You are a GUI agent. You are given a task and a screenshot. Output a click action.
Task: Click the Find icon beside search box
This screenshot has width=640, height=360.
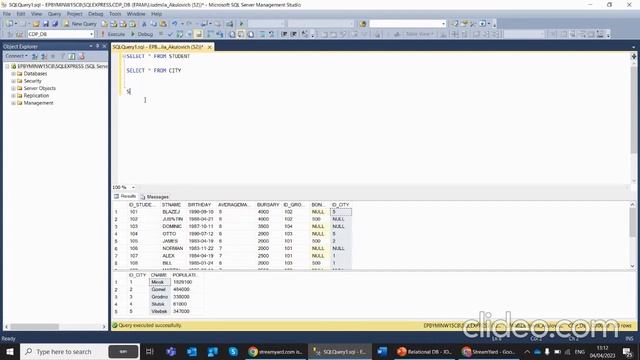(363, 24)
